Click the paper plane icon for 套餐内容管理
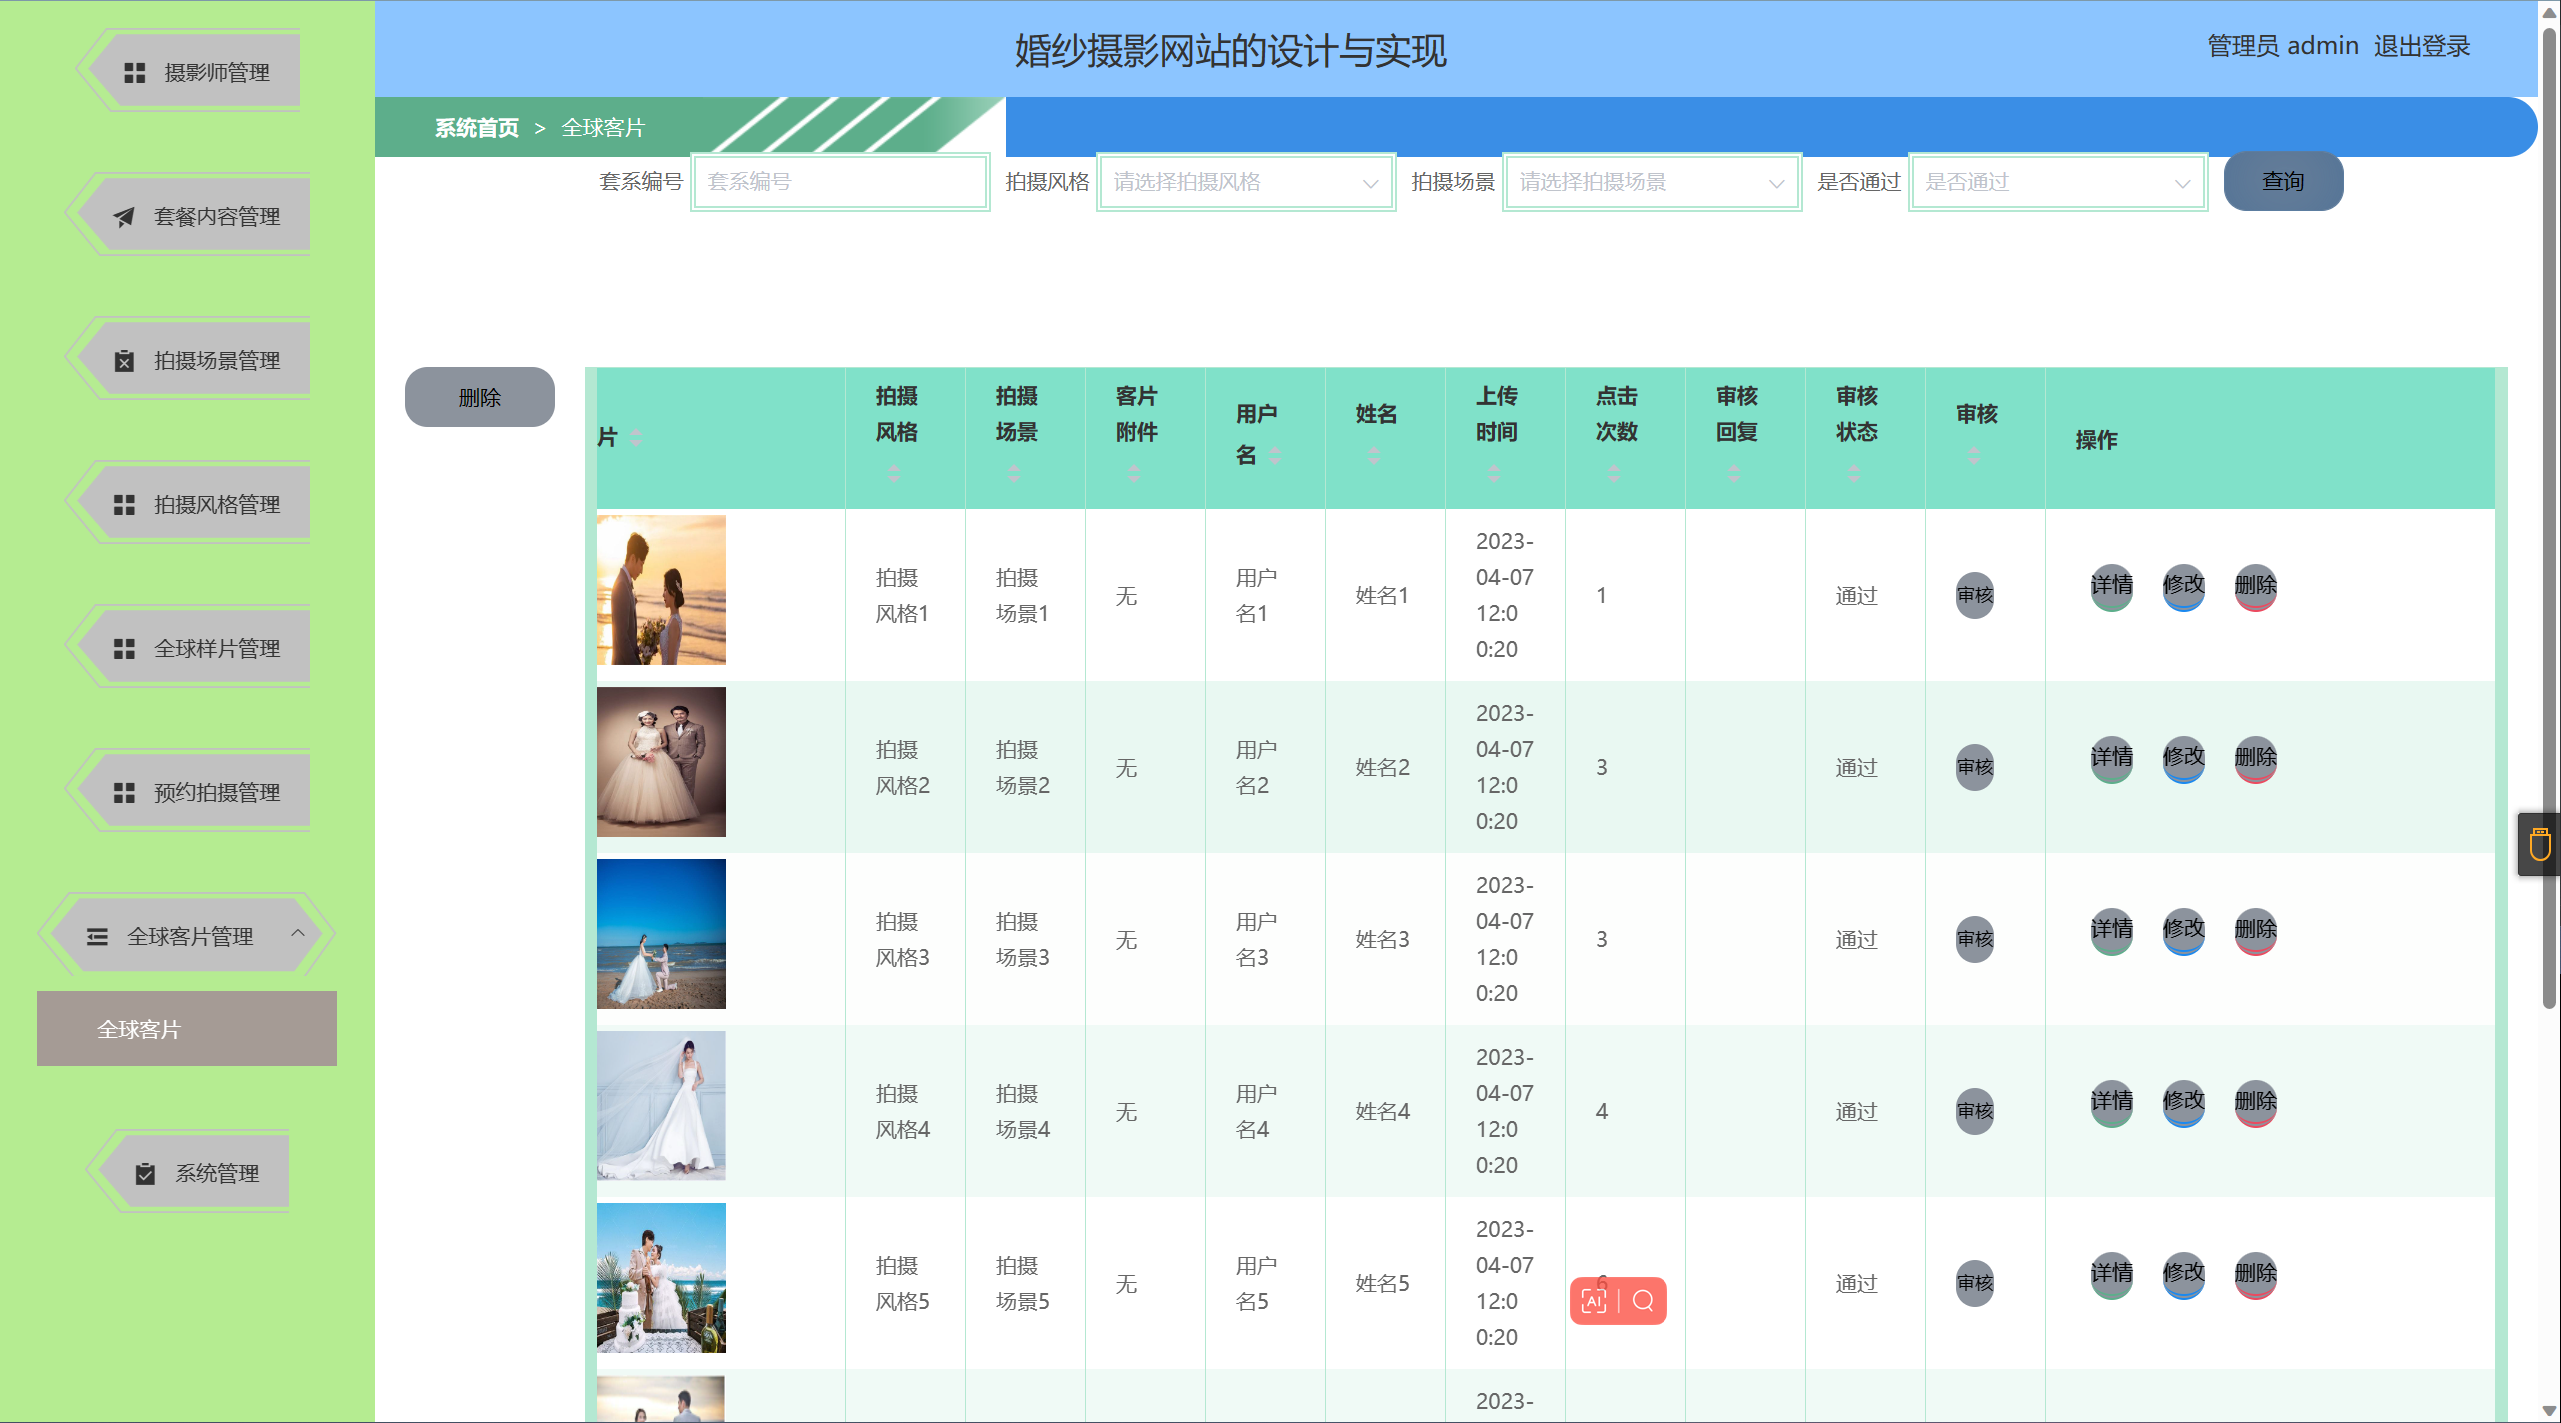This screenshot has height=1423, width=2561. click(x=124, y=217)
